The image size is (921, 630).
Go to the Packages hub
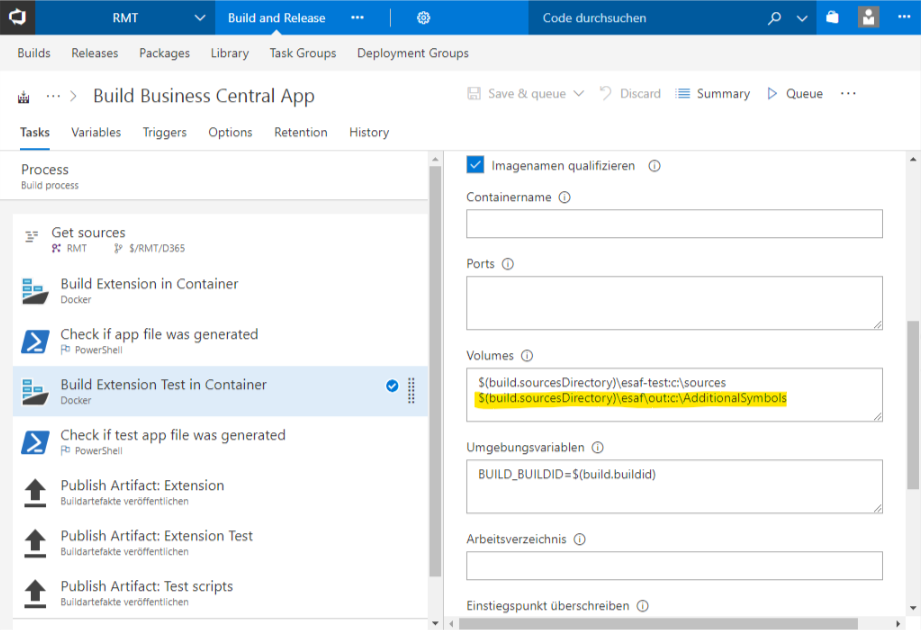tap(164, 53)
